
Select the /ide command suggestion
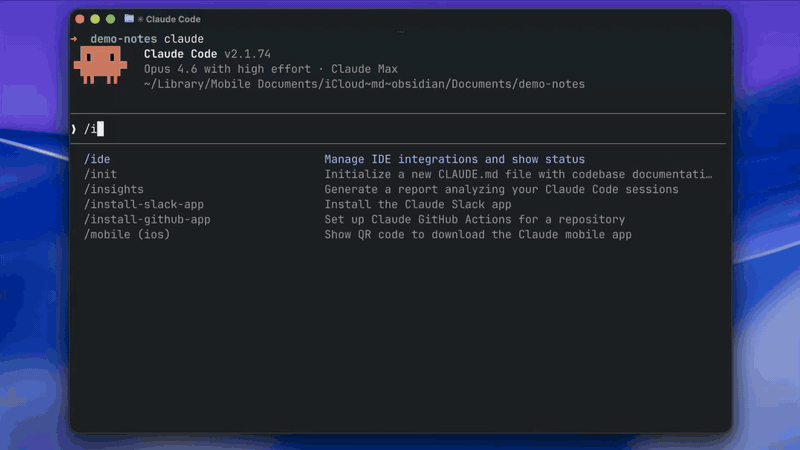click(x=97, y=160)
